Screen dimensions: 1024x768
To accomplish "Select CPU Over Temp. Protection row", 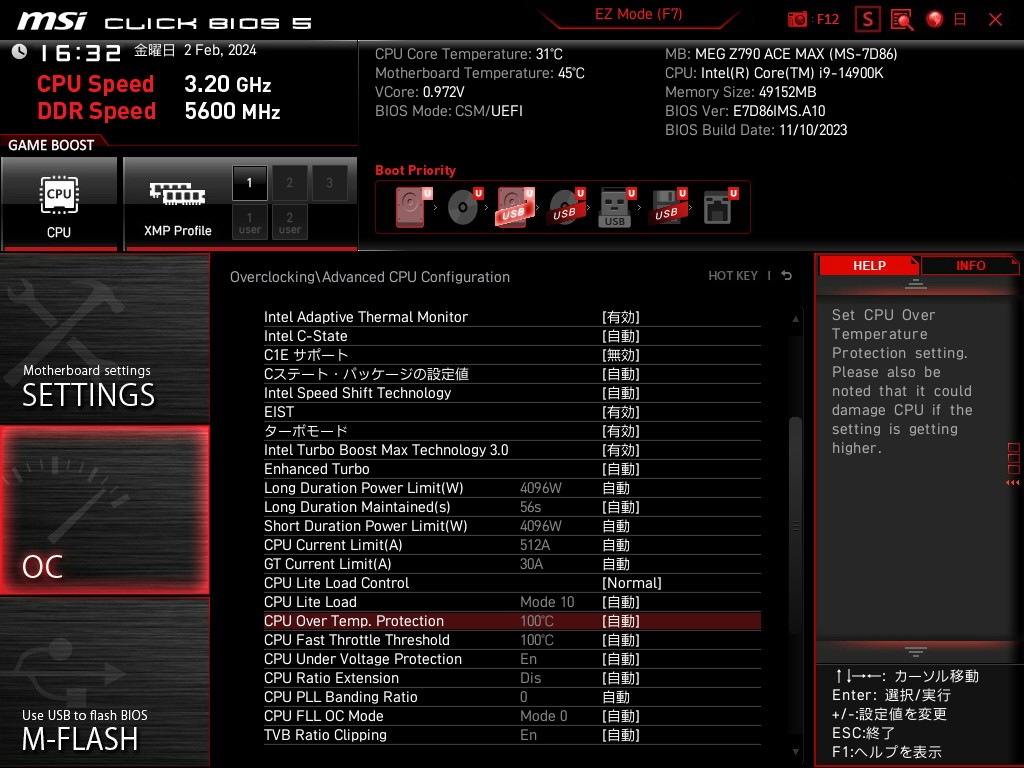I will [x=512, y=621].
